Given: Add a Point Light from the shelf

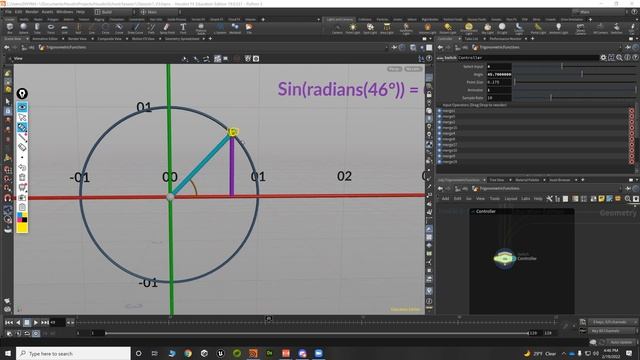Looking at the screenshot, I should (353, 29).
